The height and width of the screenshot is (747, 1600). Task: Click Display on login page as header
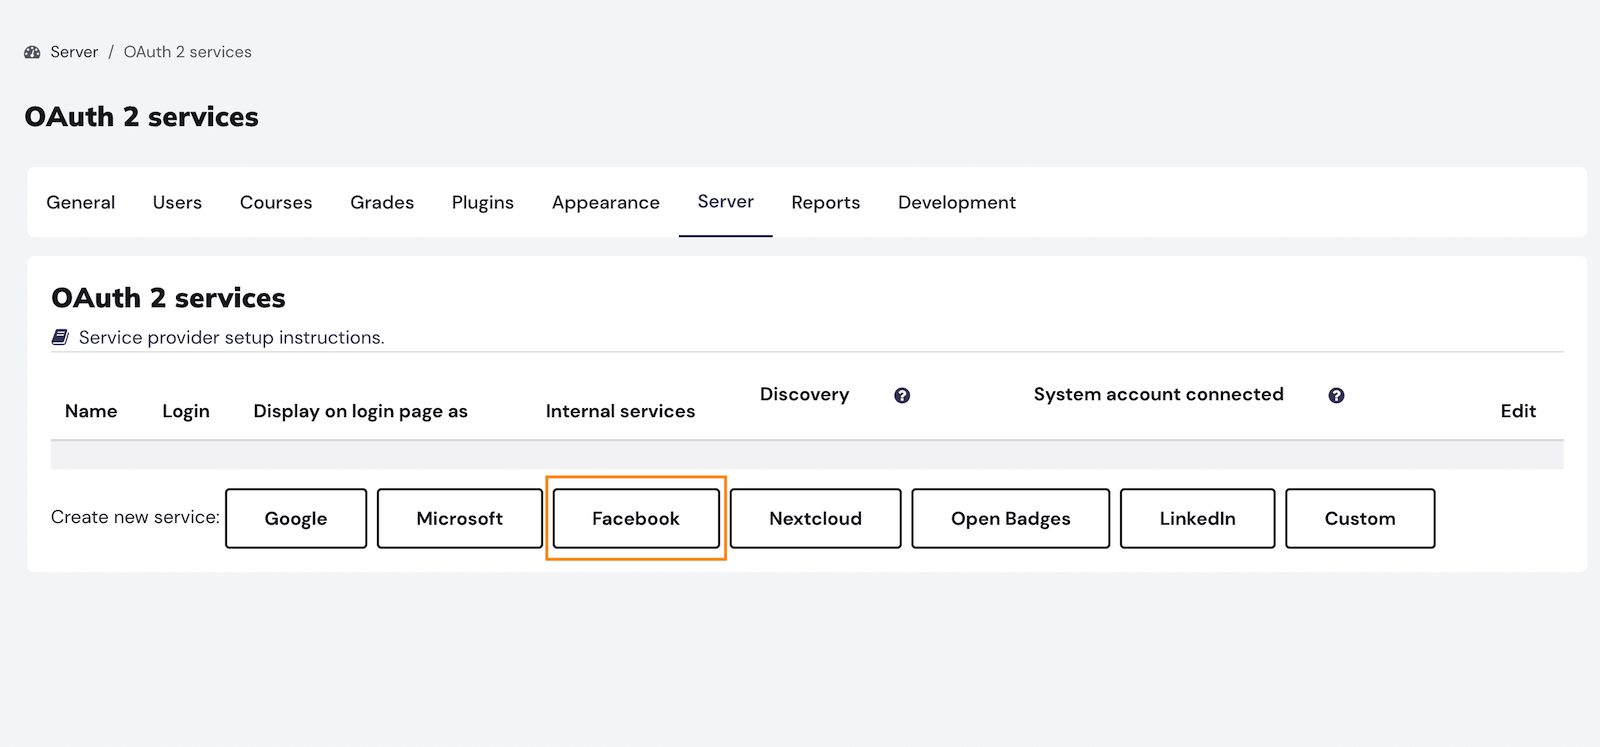coord(361,411)
